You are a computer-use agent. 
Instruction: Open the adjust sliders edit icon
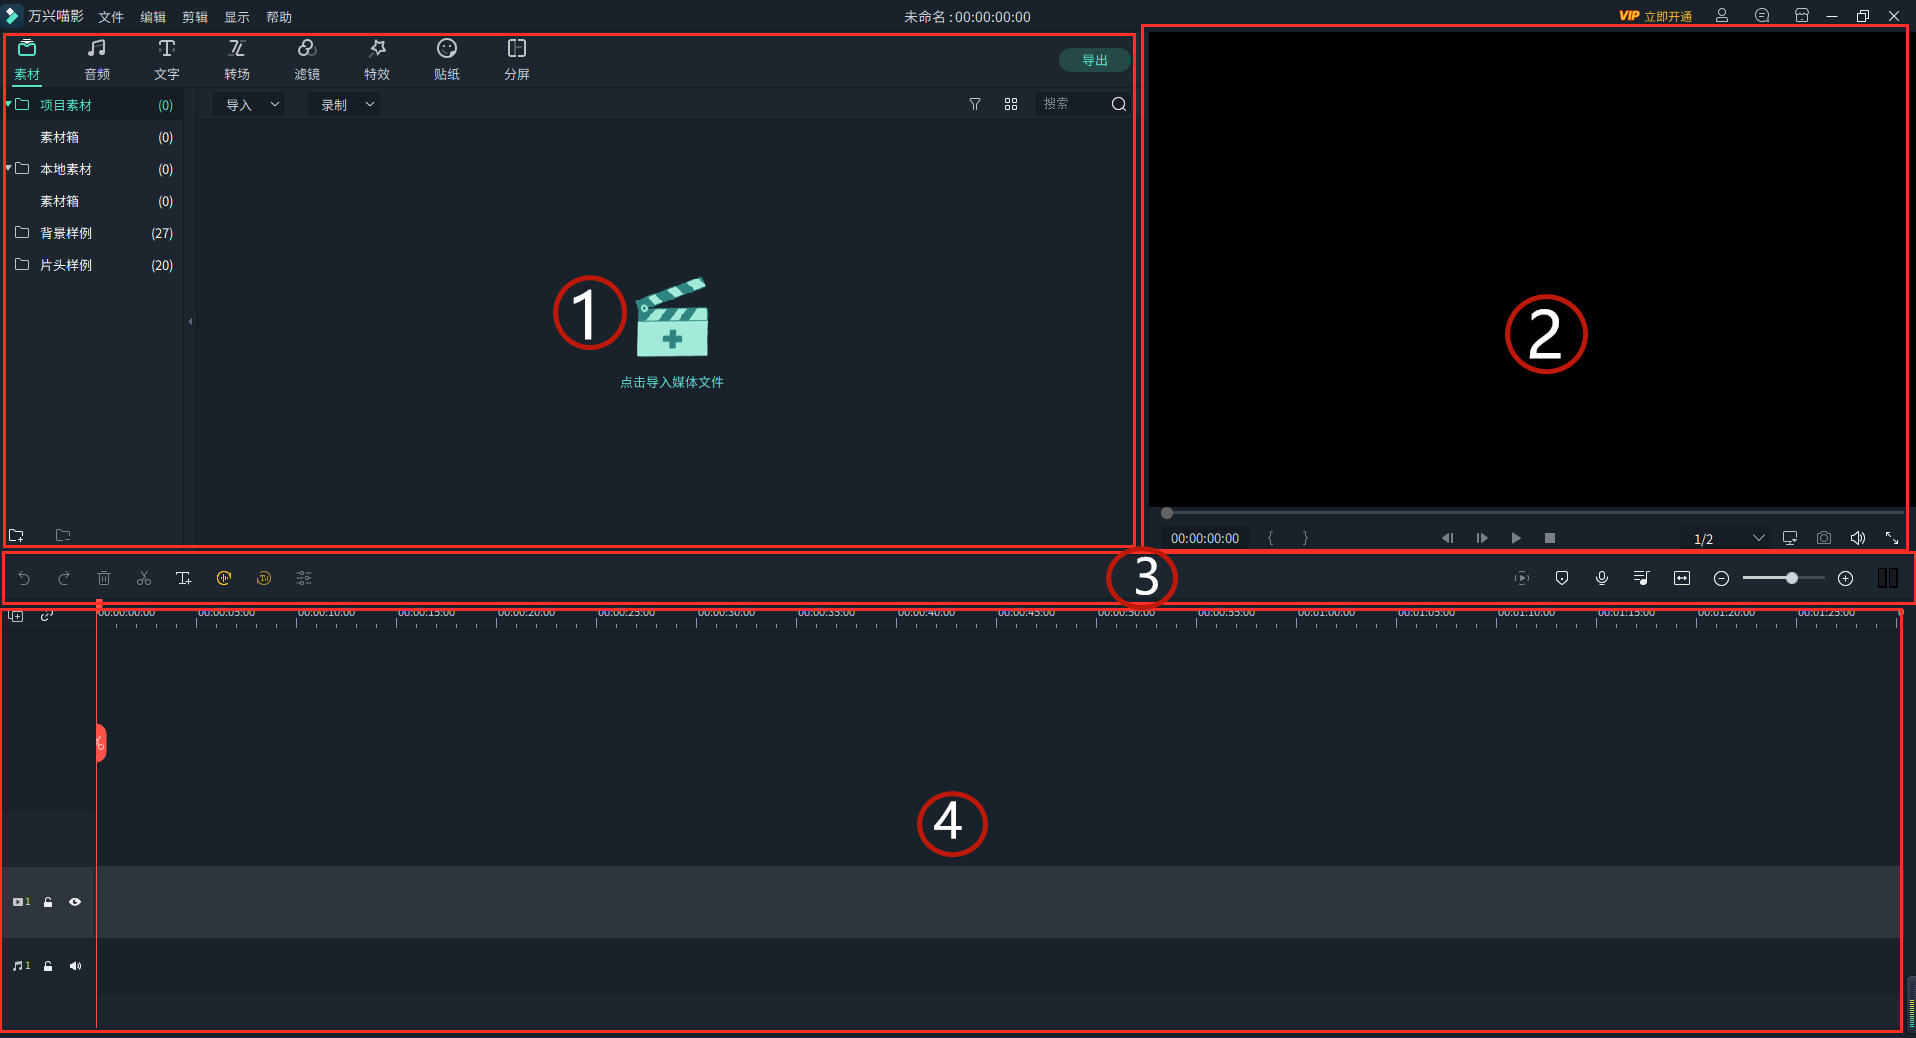coord(304,578)
